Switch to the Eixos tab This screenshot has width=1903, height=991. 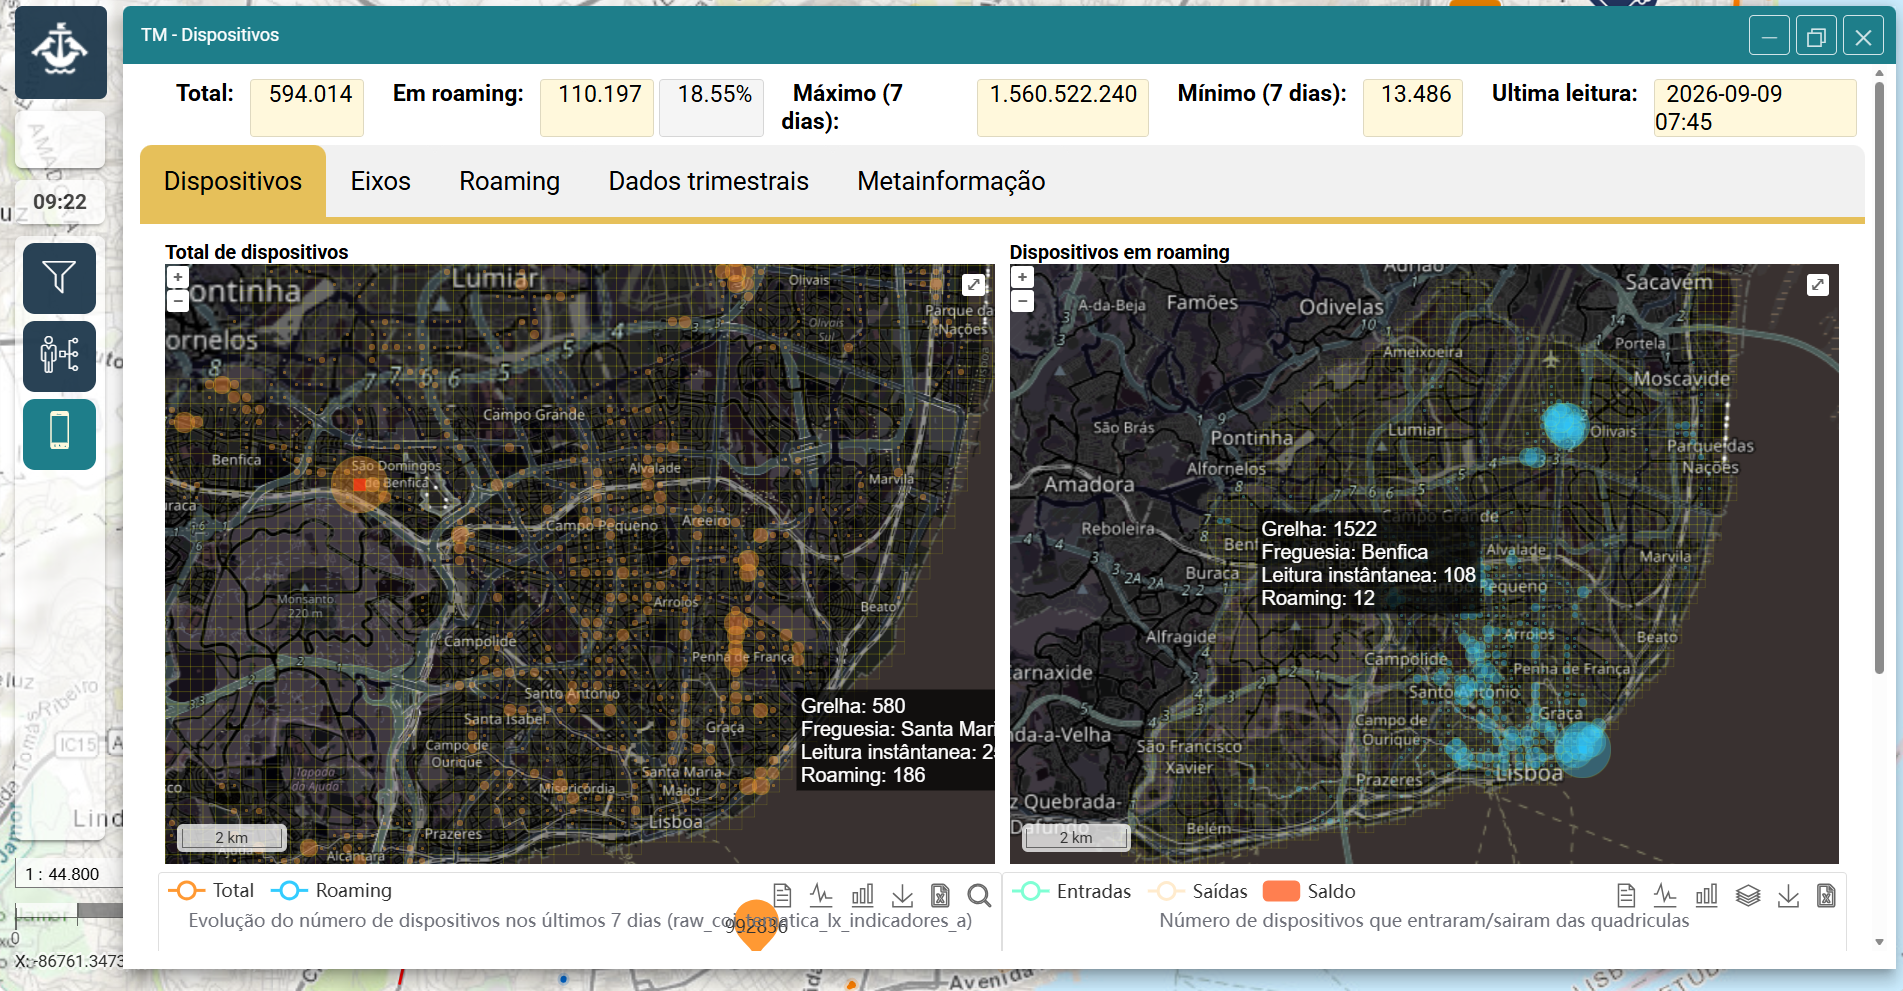(381, 181)
